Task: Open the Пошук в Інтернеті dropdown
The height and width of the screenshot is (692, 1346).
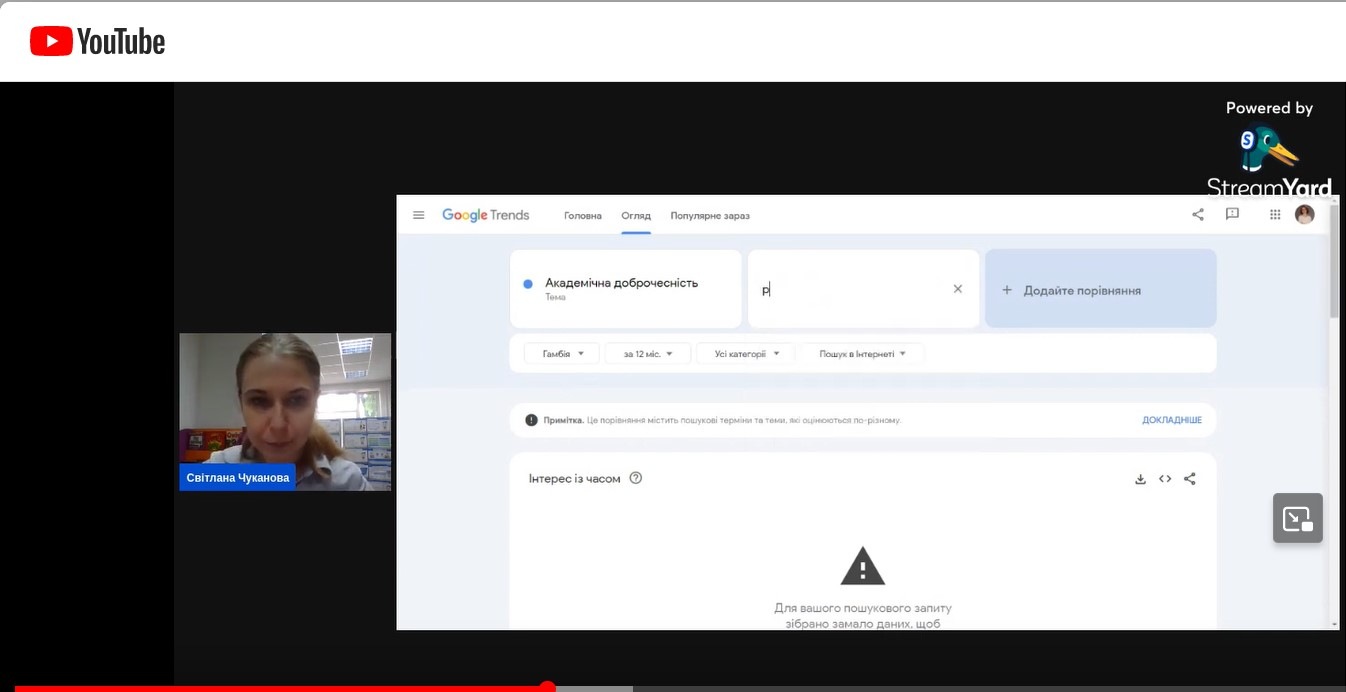Action: point(862,354)
